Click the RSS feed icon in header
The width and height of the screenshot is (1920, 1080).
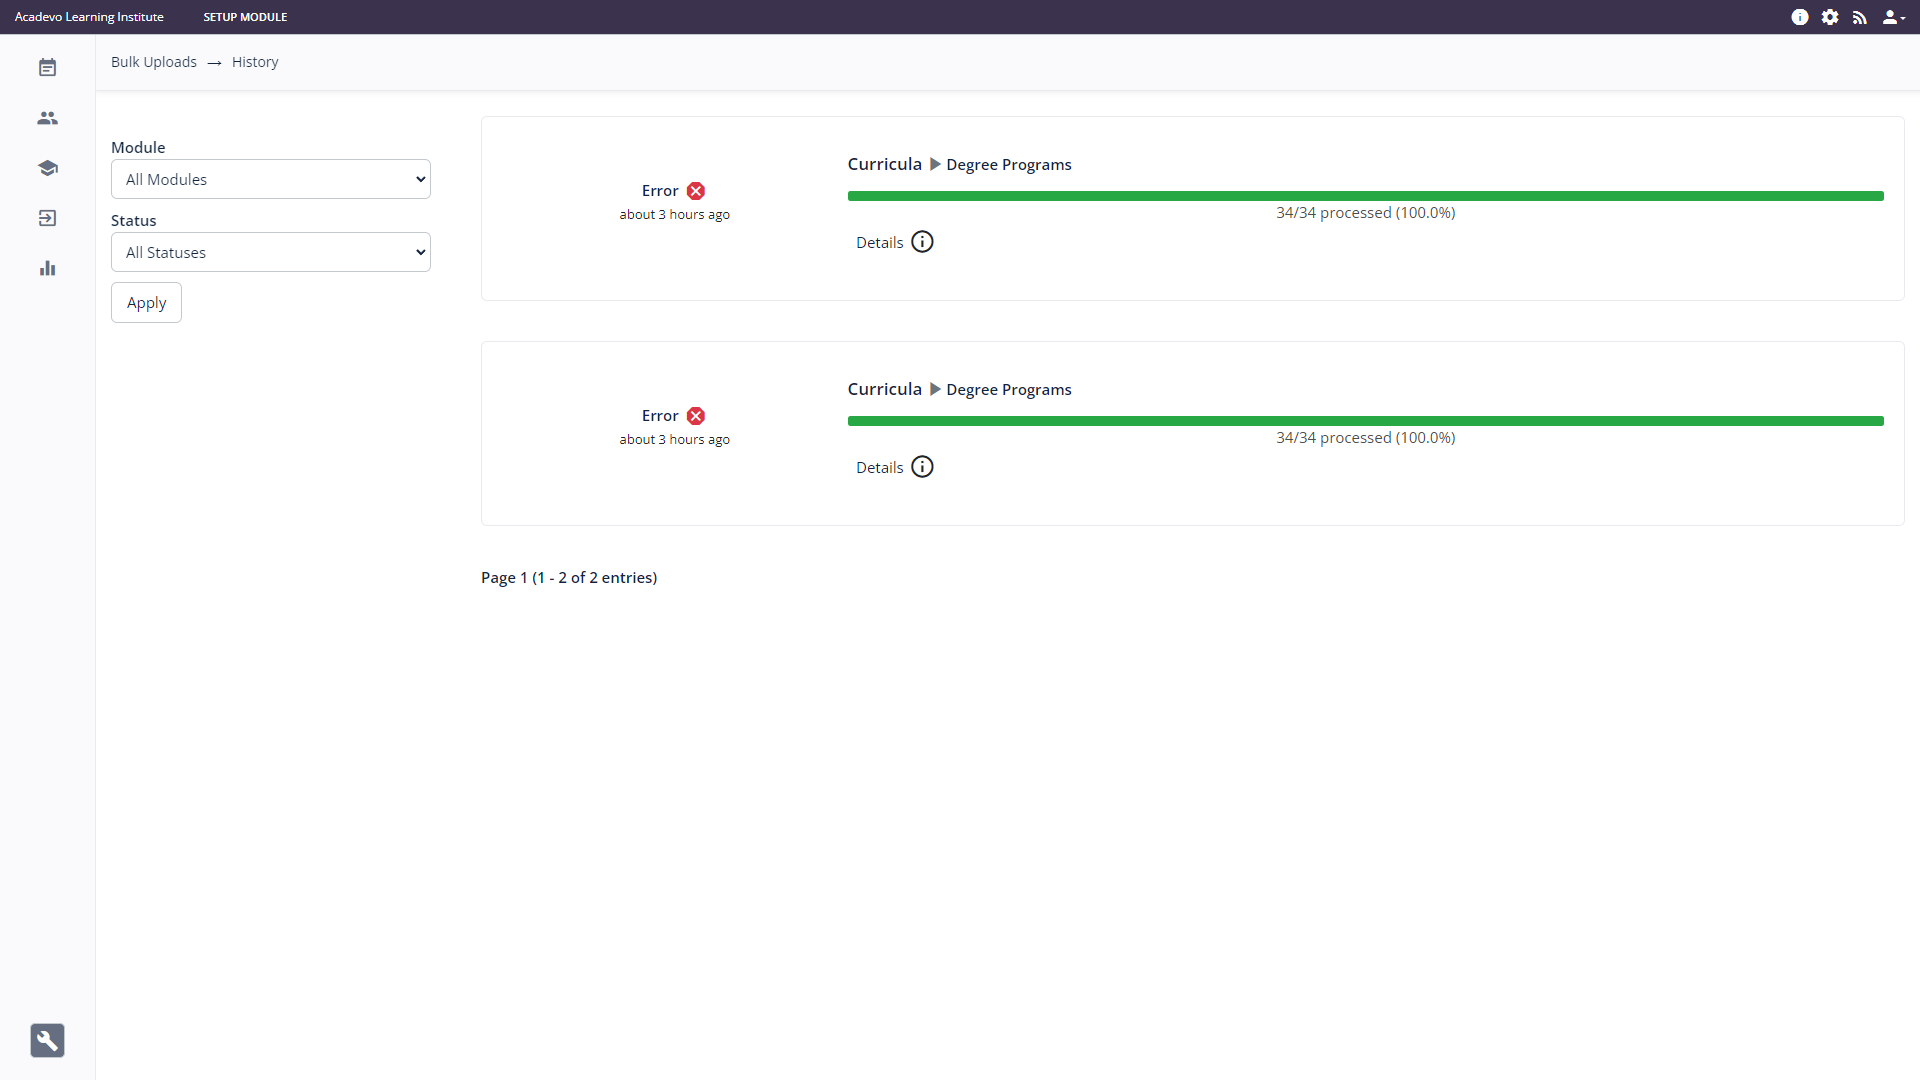1860,17
